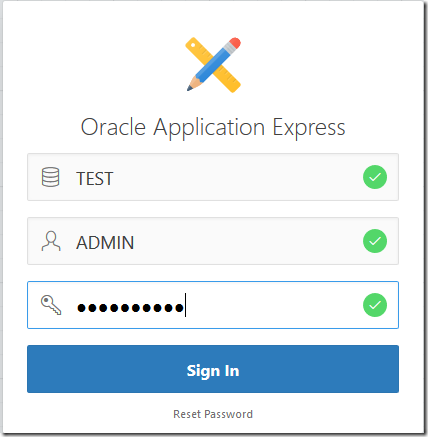Viewport: 428px width, 437px height.
Task: Click the key password icon
Action: coord(51,305)
